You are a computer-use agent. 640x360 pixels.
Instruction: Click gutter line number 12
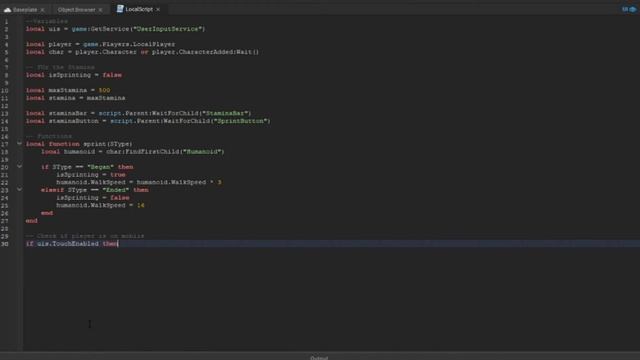pyautogui.click(x=5, y=106)
